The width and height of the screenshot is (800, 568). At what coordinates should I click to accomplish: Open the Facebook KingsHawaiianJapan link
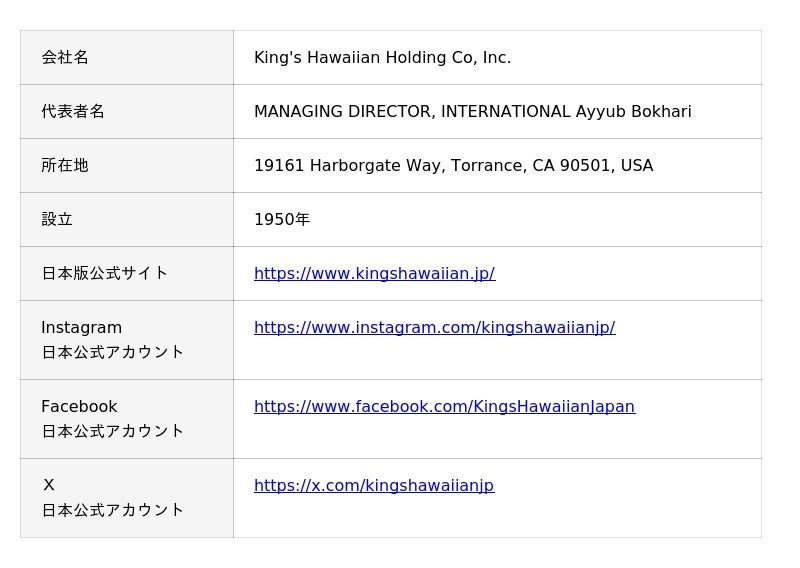[x=444, y=406]
